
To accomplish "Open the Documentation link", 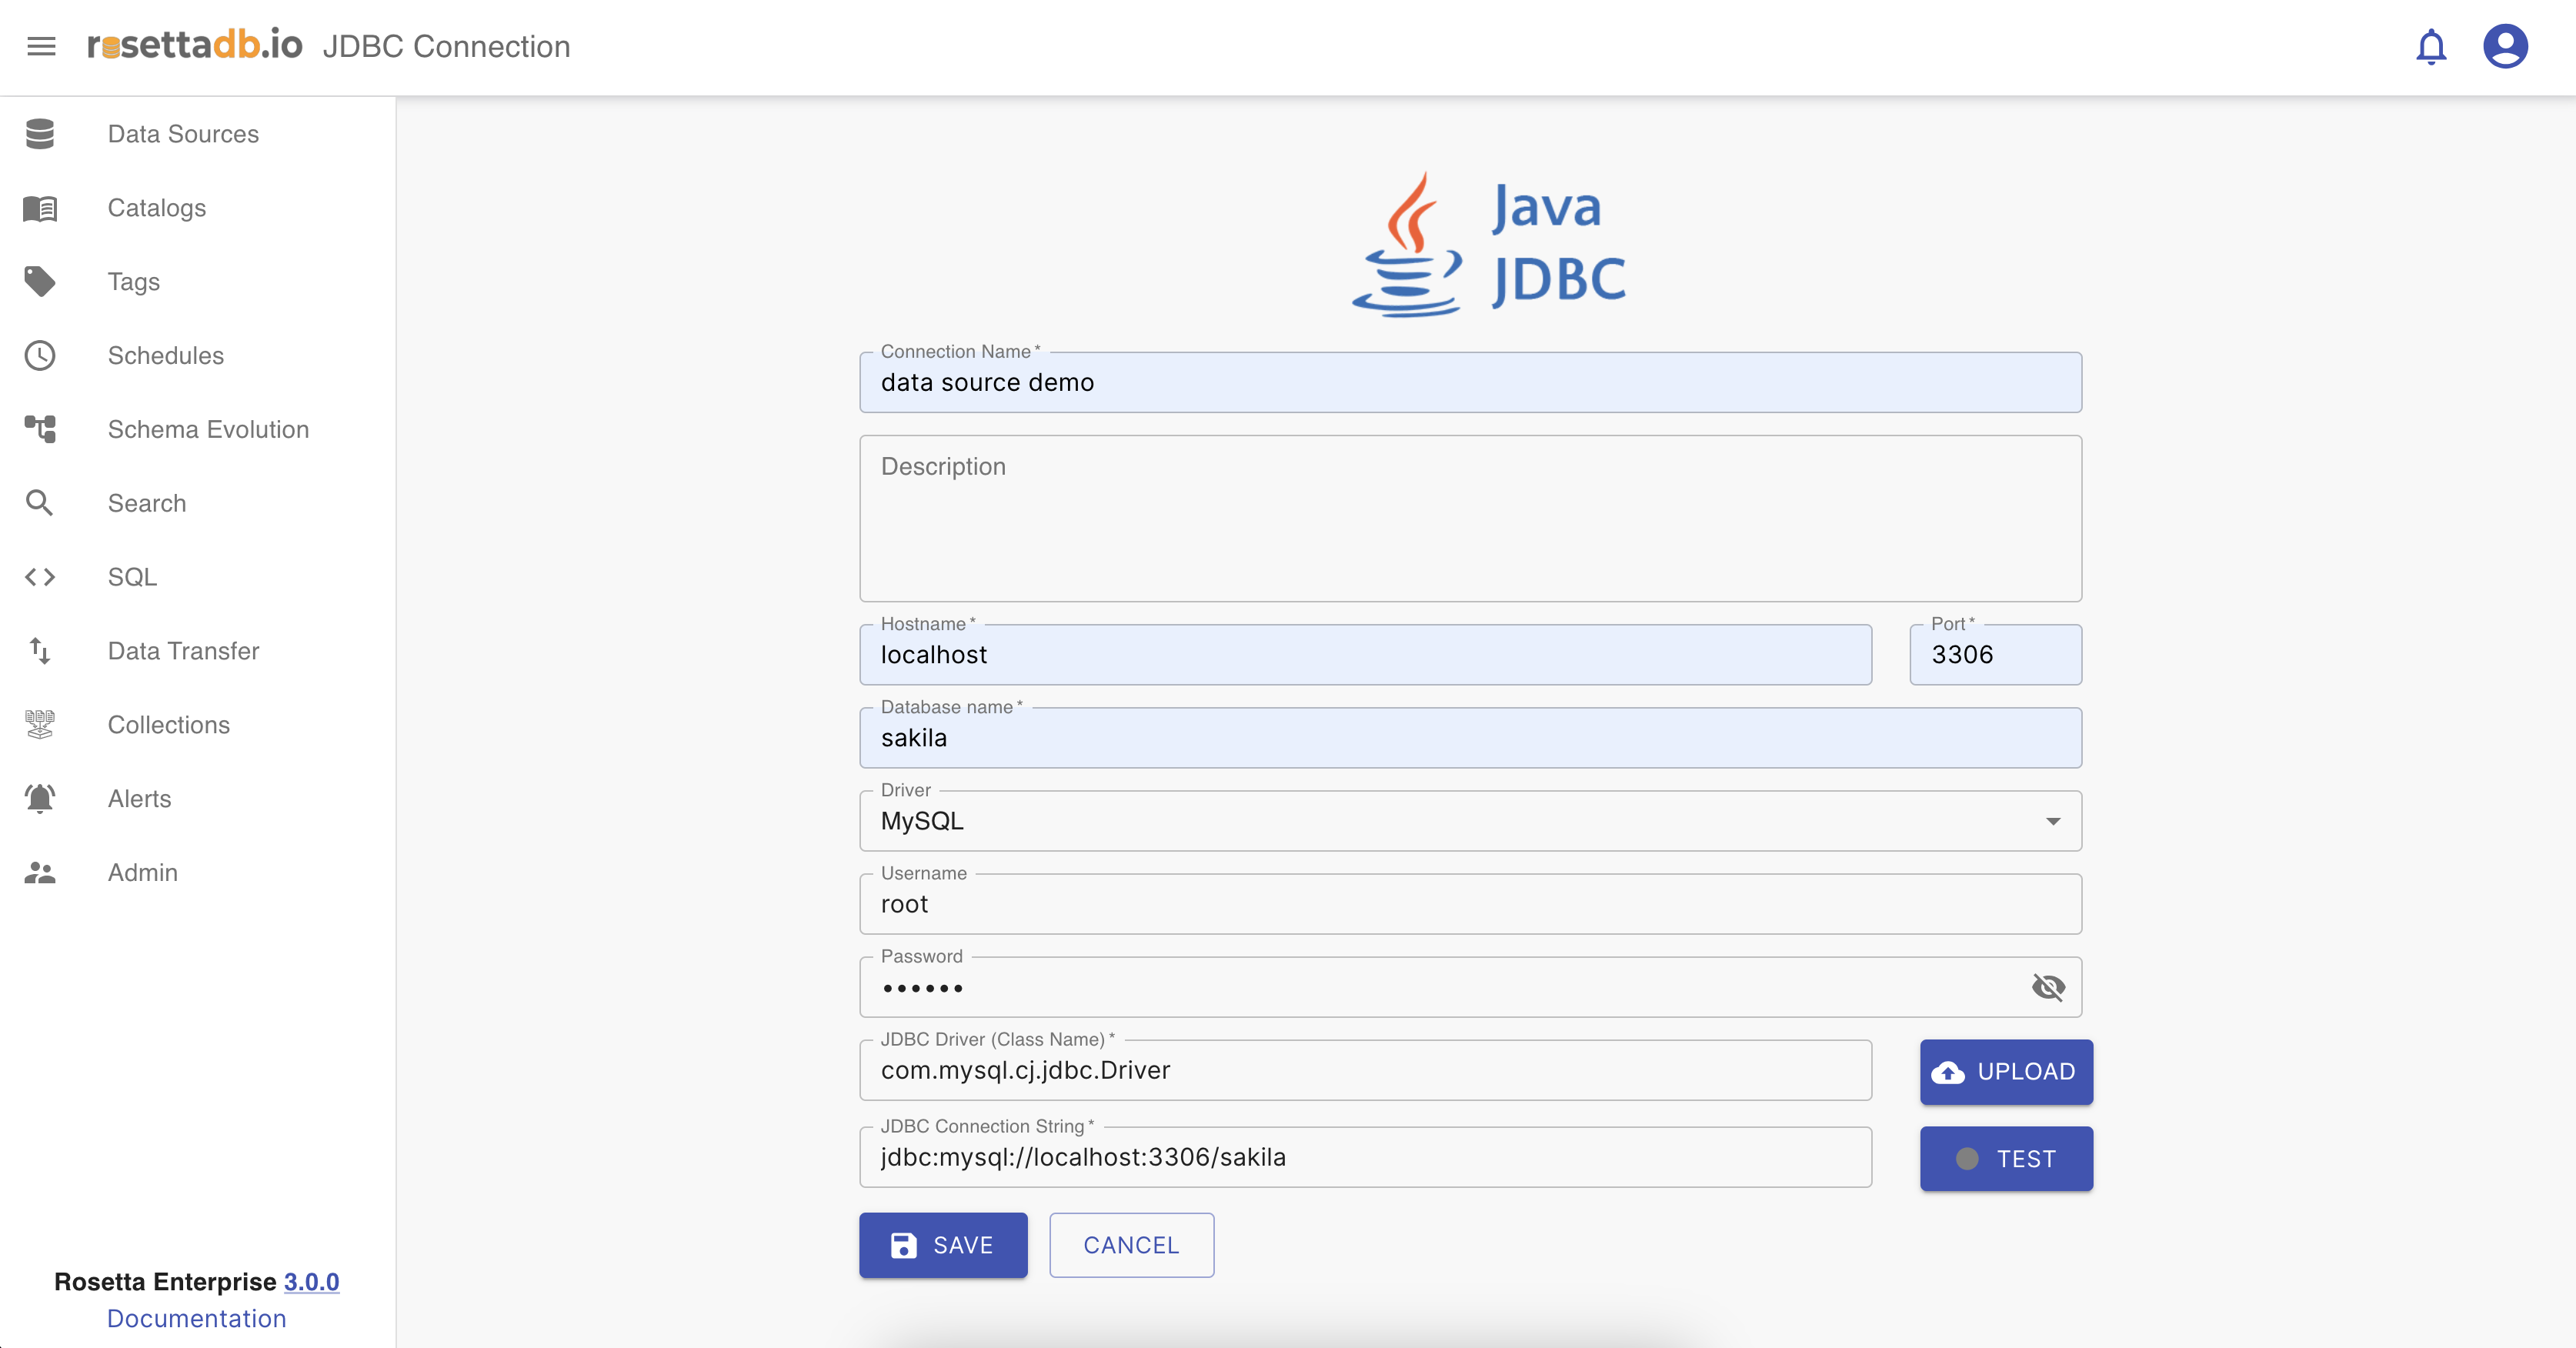I will (197, 1318).
